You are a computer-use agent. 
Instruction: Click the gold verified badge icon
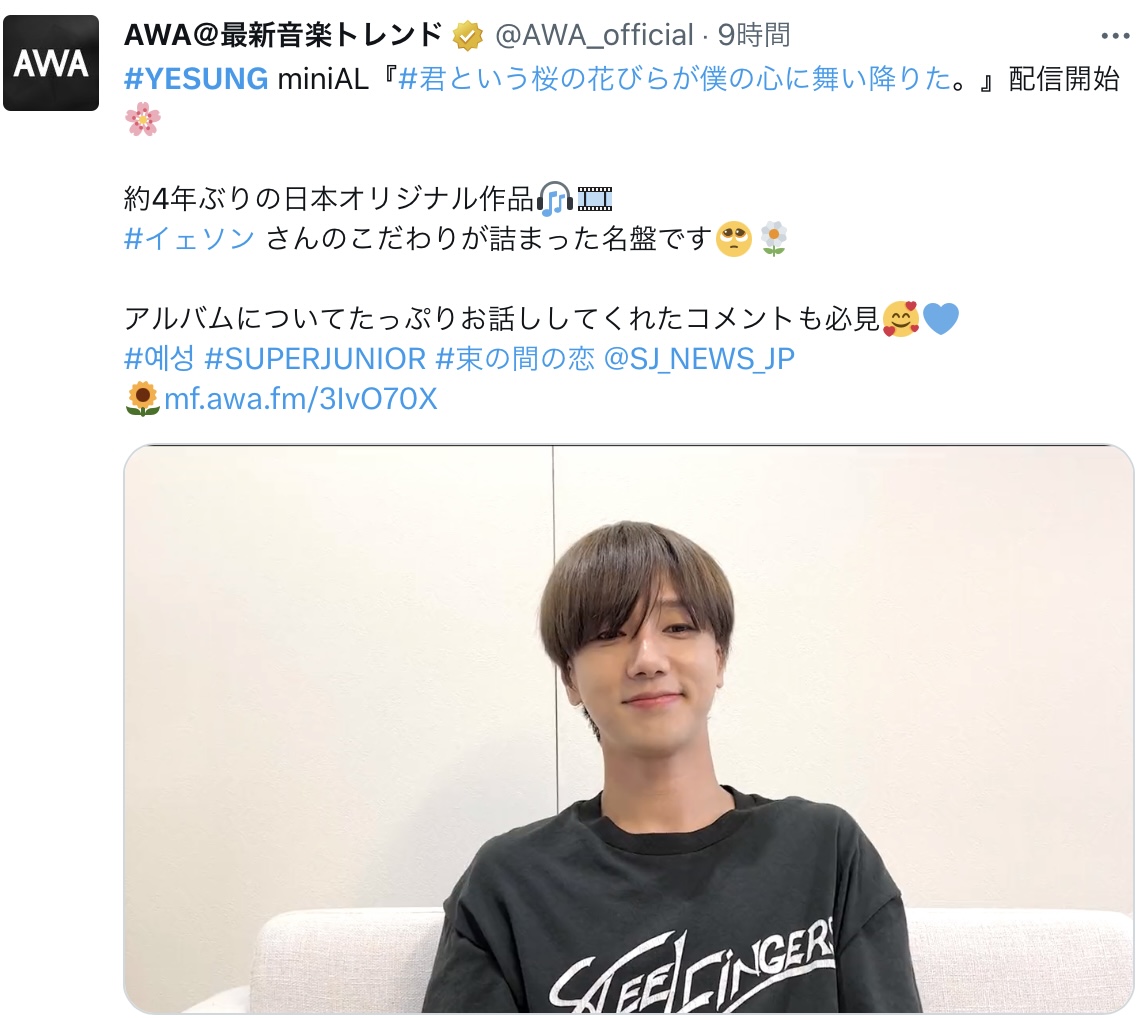click(x=467, y=36)
